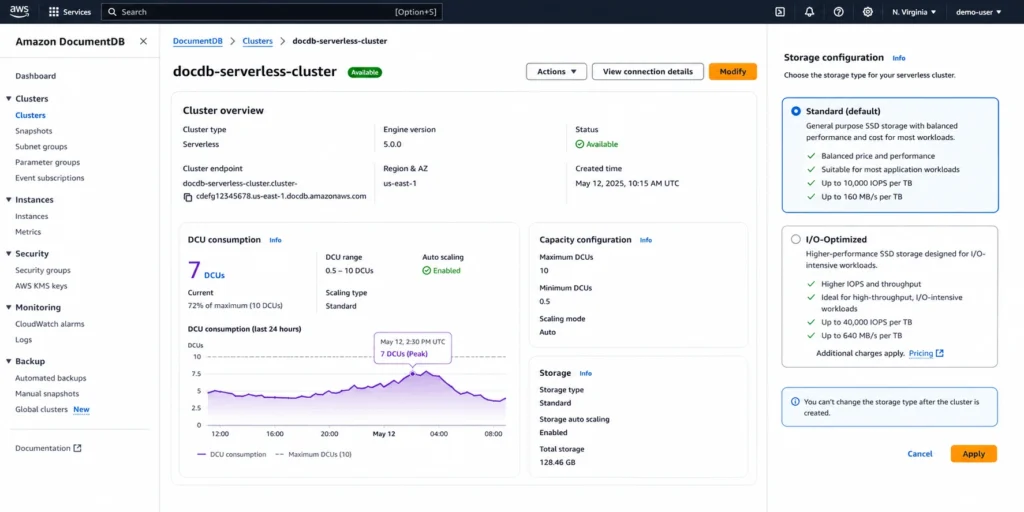Open Security groups in sidebar
Image resolution: width=1024 pixels, height=512 pixels.
pos(42,270)
